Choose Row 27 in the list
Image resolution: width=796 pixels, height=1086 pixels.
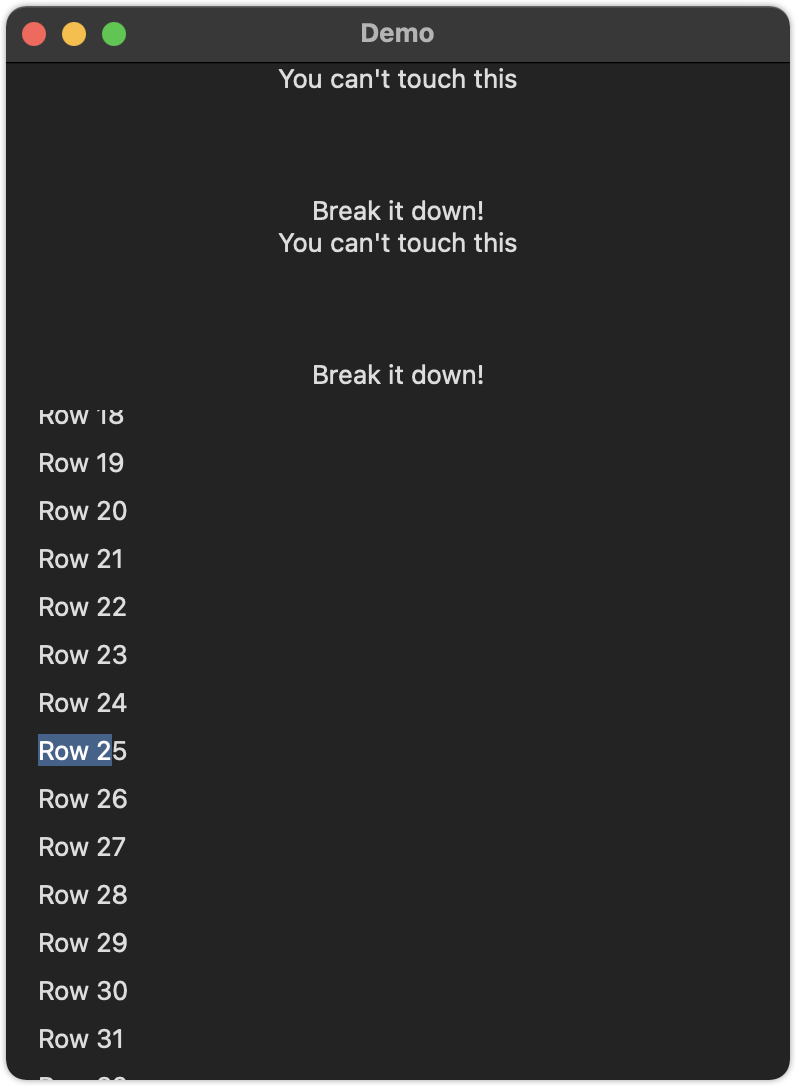tap(82, 847)
